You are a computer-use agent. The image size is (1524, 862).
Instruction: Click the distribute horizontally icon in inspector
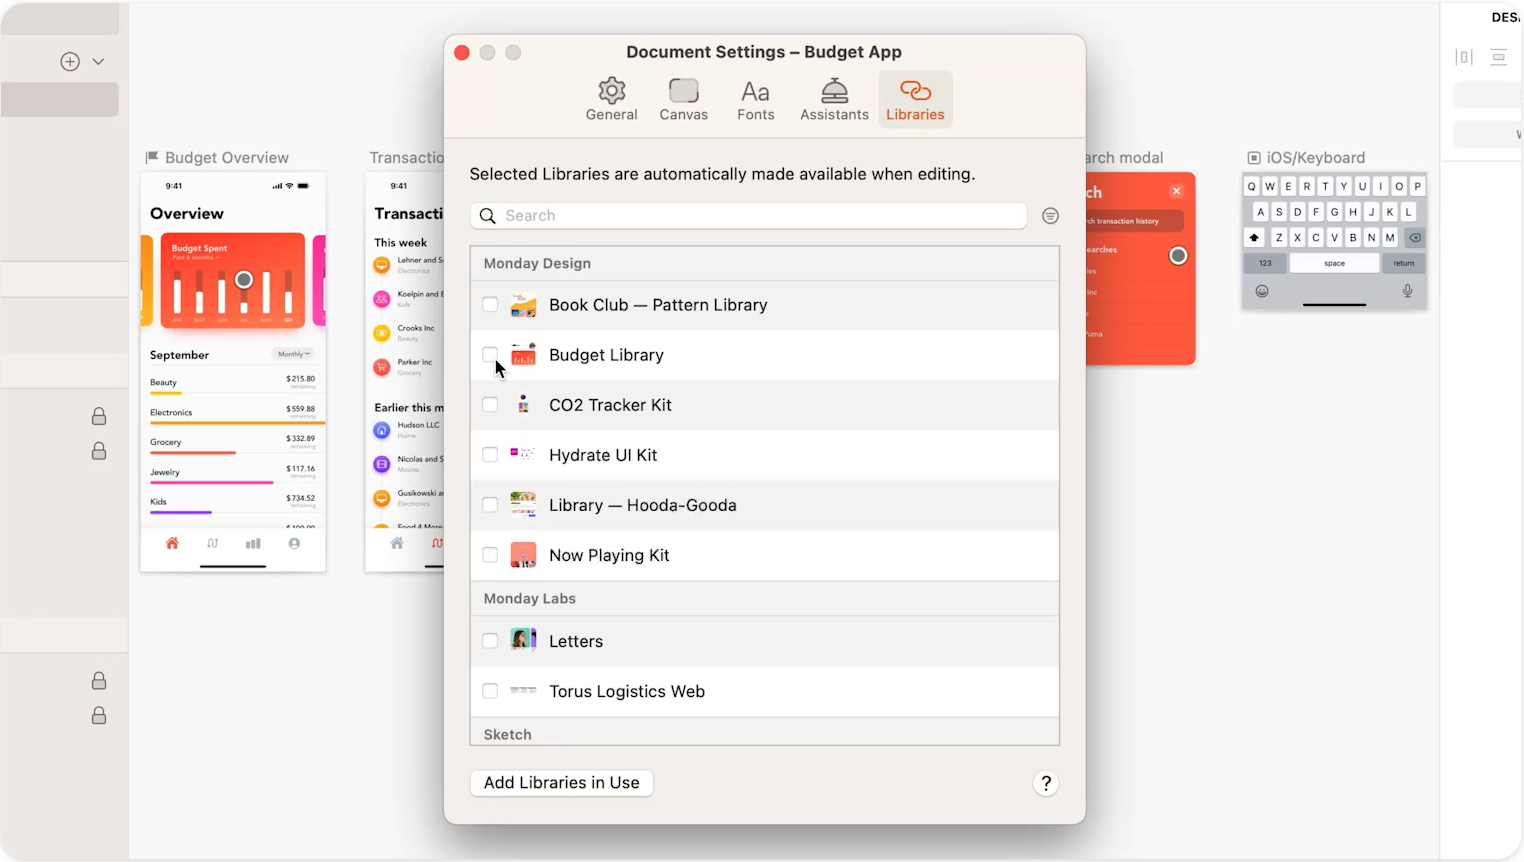pyautogui.click(x=1464, y=57)
